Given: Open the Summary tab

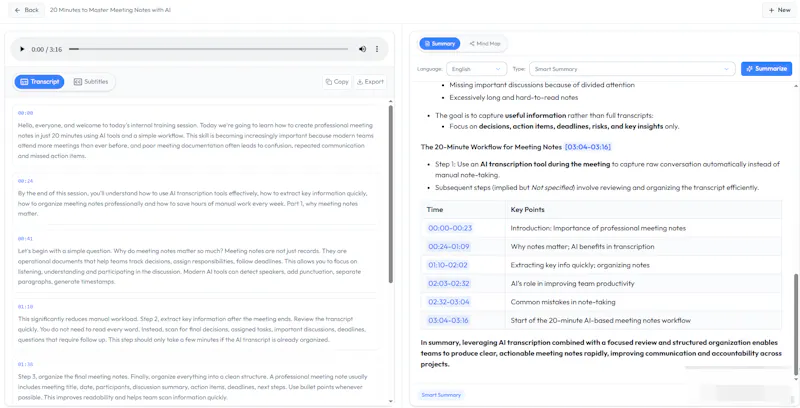Looking at the screenshot, I should (x=440, y=44).
